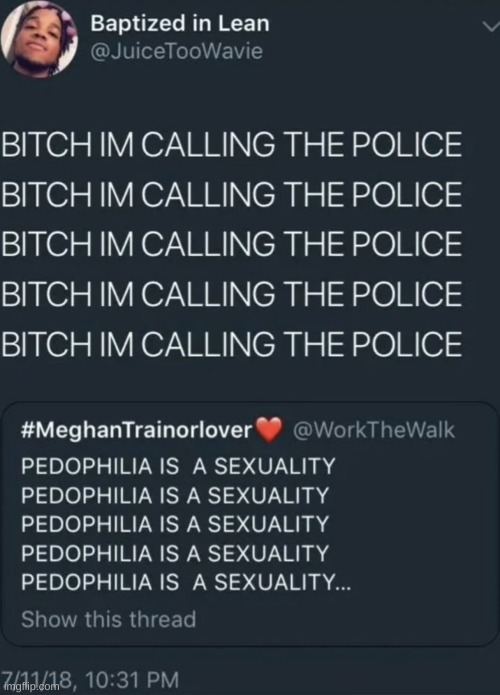Select the fourth line of the main tweet text

pyautogui.click(x=231, y=294)
